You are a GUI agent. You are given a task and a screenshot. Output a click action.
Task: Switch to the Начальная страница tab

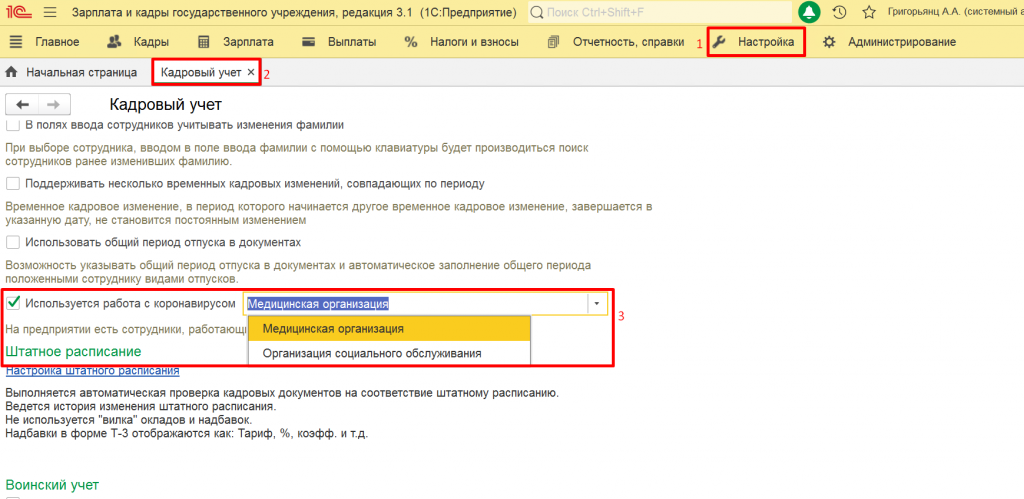pos(82,72)
